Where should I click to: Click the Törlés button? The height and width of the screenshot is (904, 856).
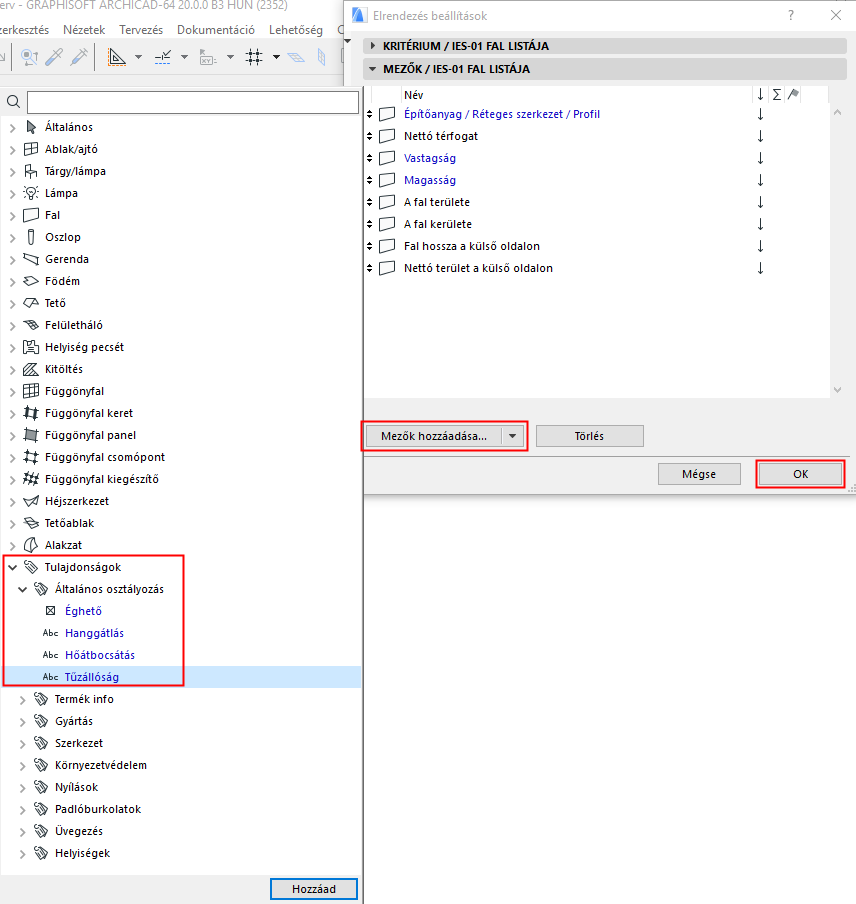click(x=589, y=436)
